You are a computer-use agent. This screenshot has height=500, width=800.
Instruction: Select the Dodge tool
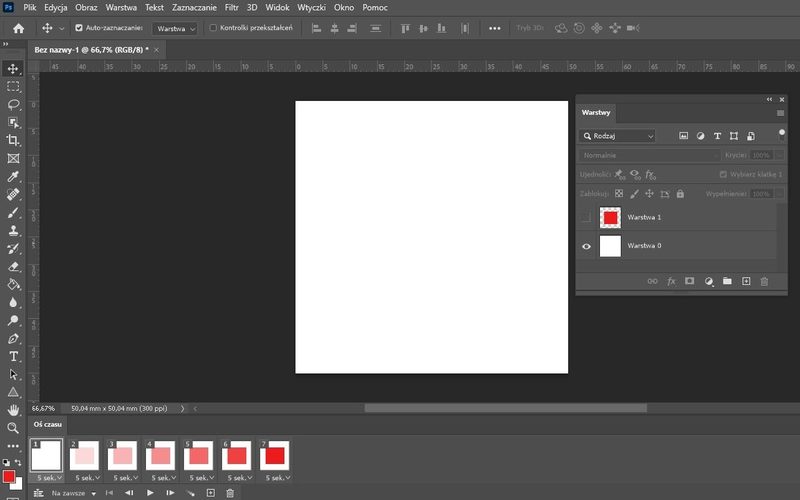pyautogui.click(x=13, y=320)
